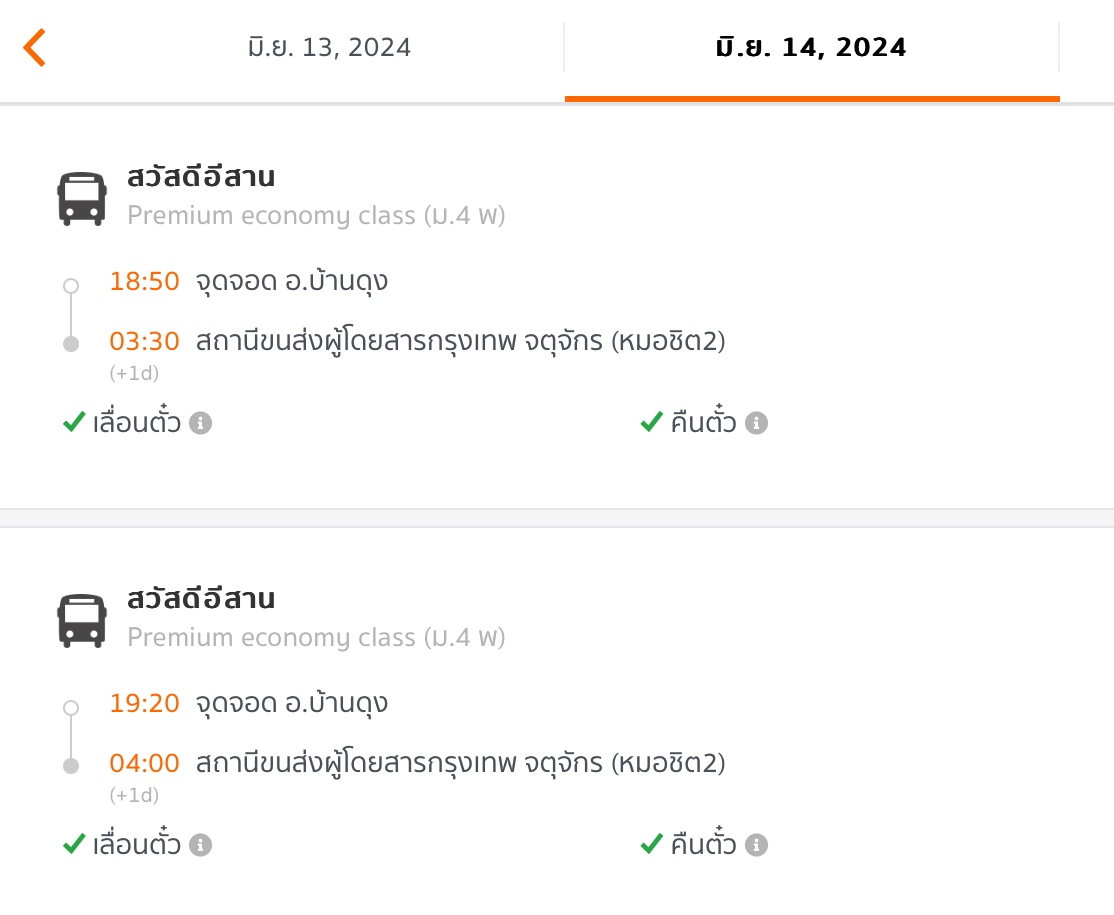Open info icon beside เลื่อนตั๋ว in second trip

click(200, 845)
